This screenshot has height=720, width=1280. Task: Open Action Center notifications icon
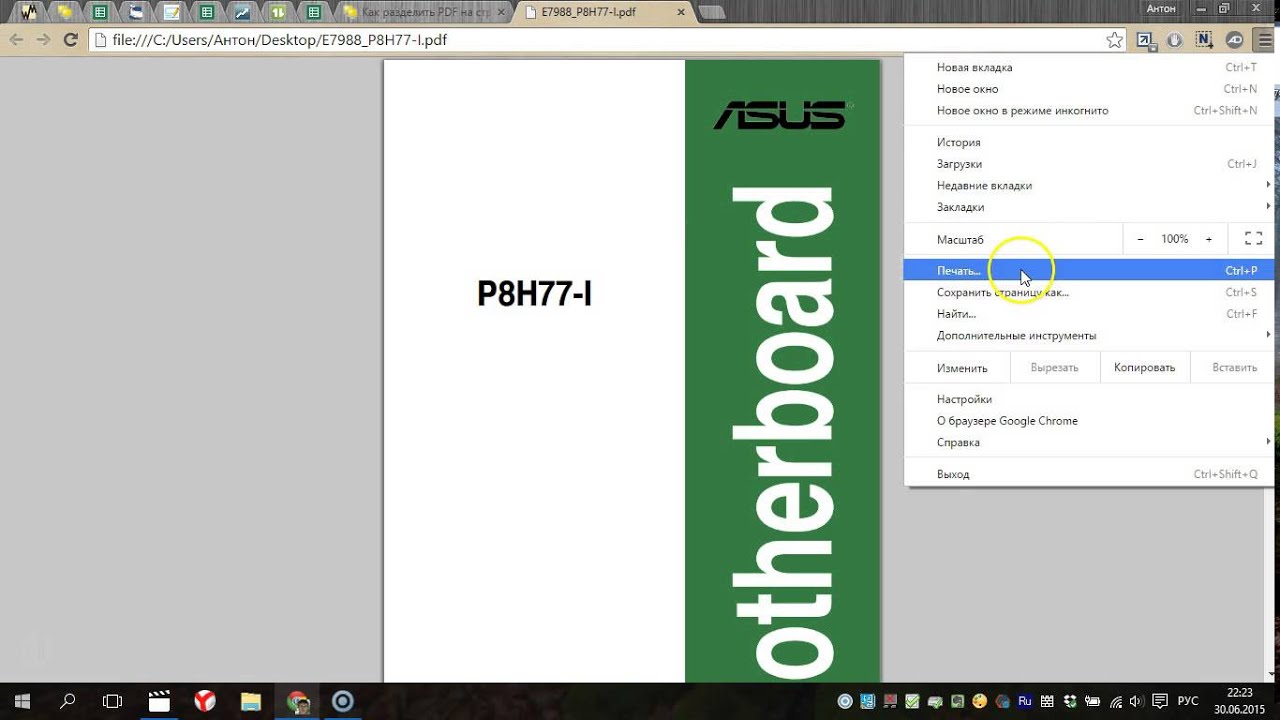pos(1160,701)
